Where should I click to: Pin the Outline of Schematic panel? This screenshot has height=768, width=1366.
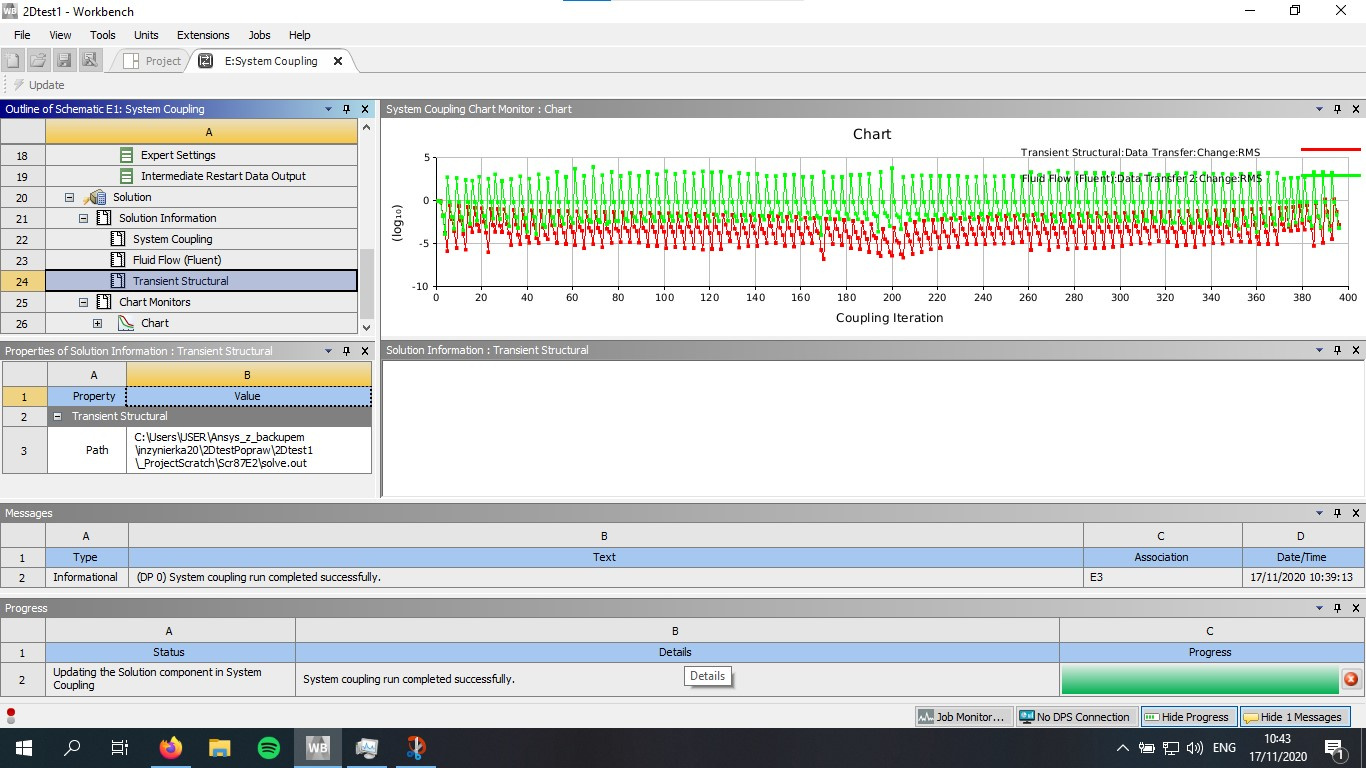[x=346, y=109]
